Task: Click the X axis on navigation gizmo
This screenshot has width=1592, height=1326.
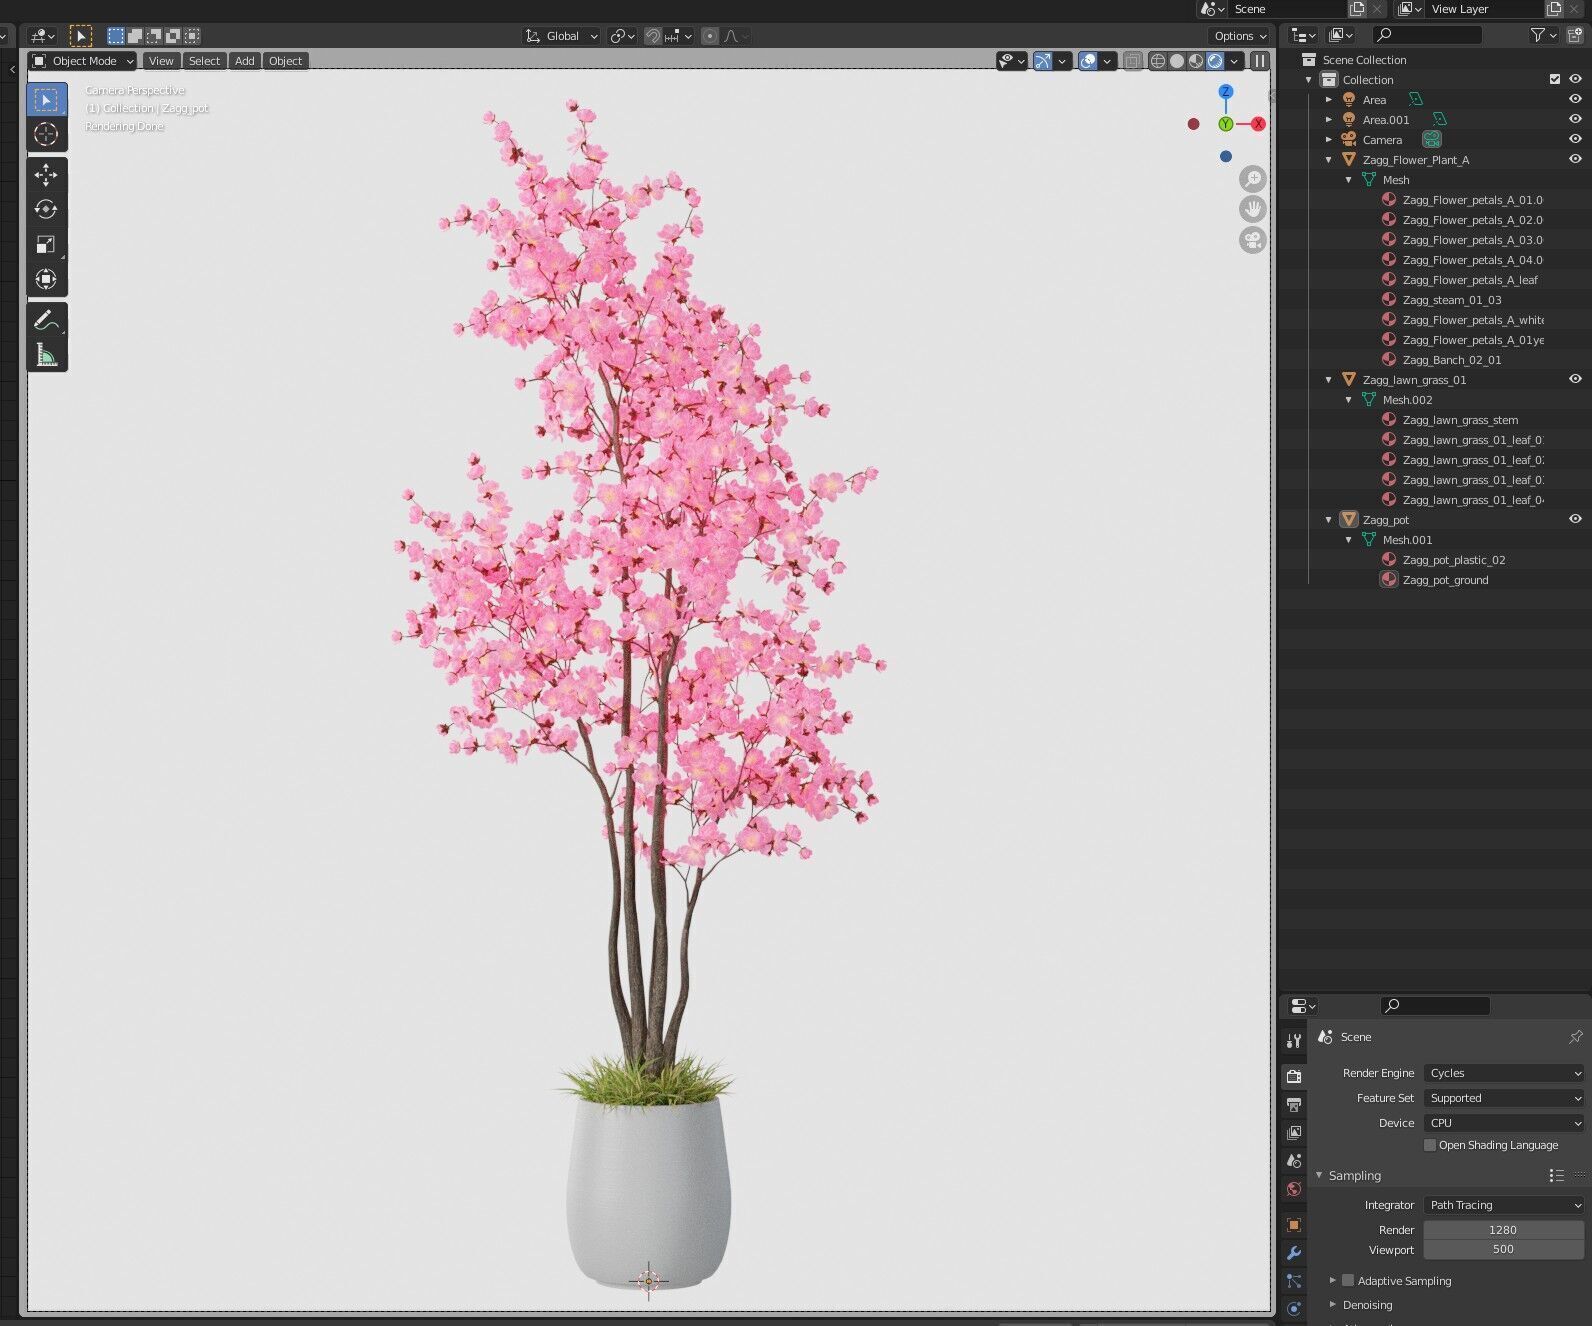Action: point(1258,124)
